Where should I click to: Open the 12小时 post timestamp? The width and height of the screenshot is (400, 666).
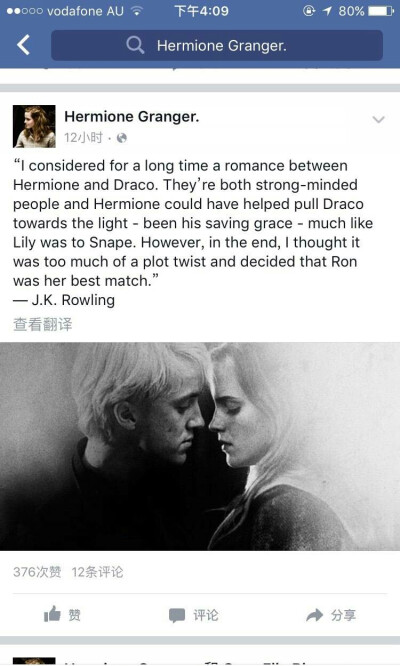tap(84, 138)
